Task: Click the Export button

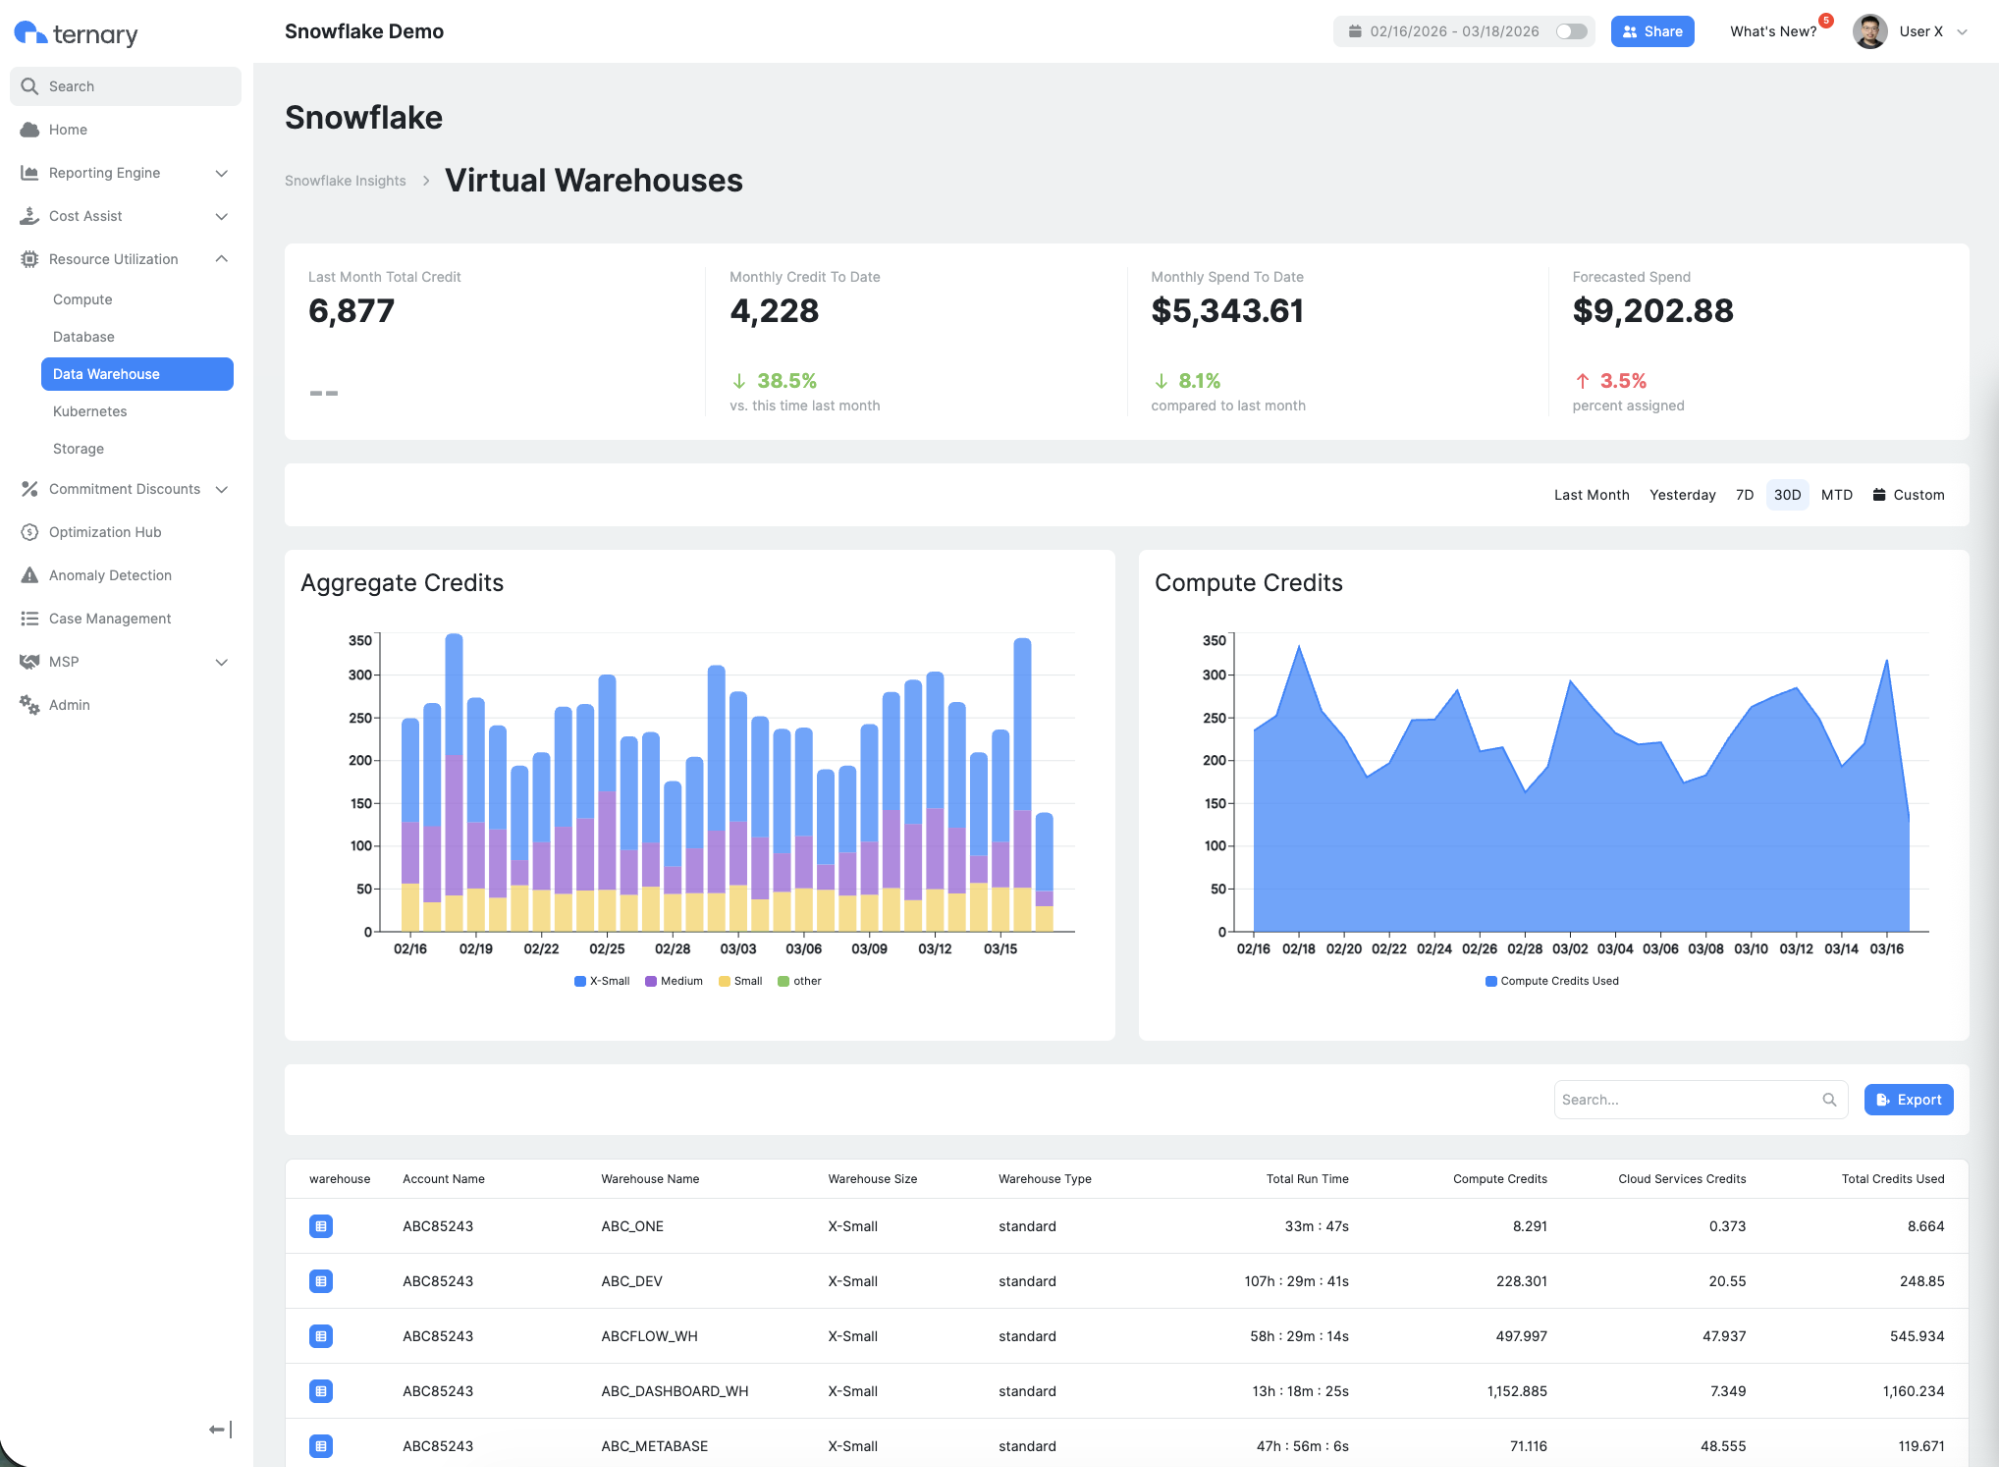Action: pyautogui.click(x=1908, y=1100)
